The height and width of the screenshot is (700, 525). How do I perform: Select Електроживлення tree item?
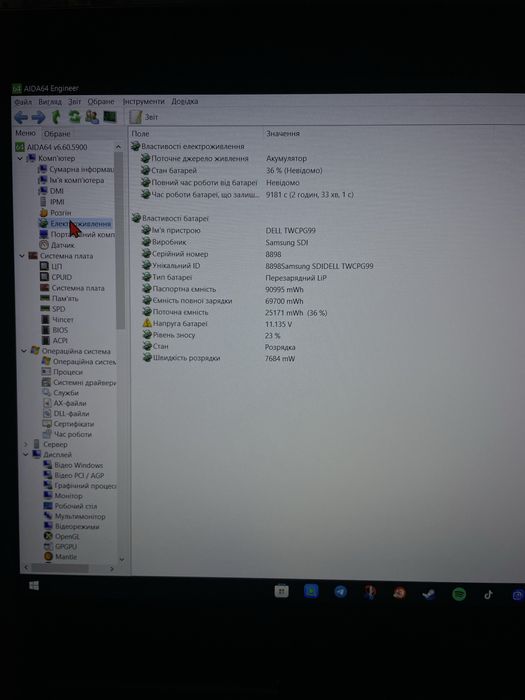tap(75, 223)
